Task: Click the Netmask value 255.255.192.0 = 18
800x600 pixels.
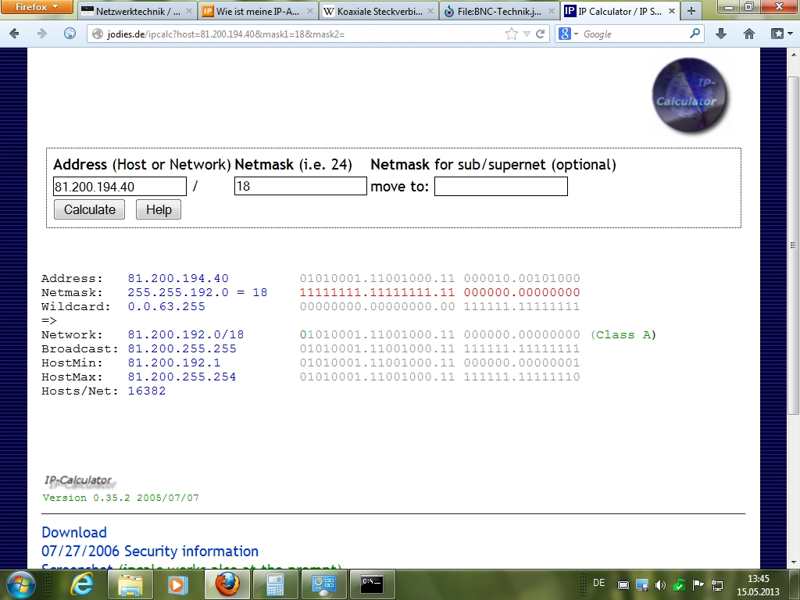Action: [197, 292]
